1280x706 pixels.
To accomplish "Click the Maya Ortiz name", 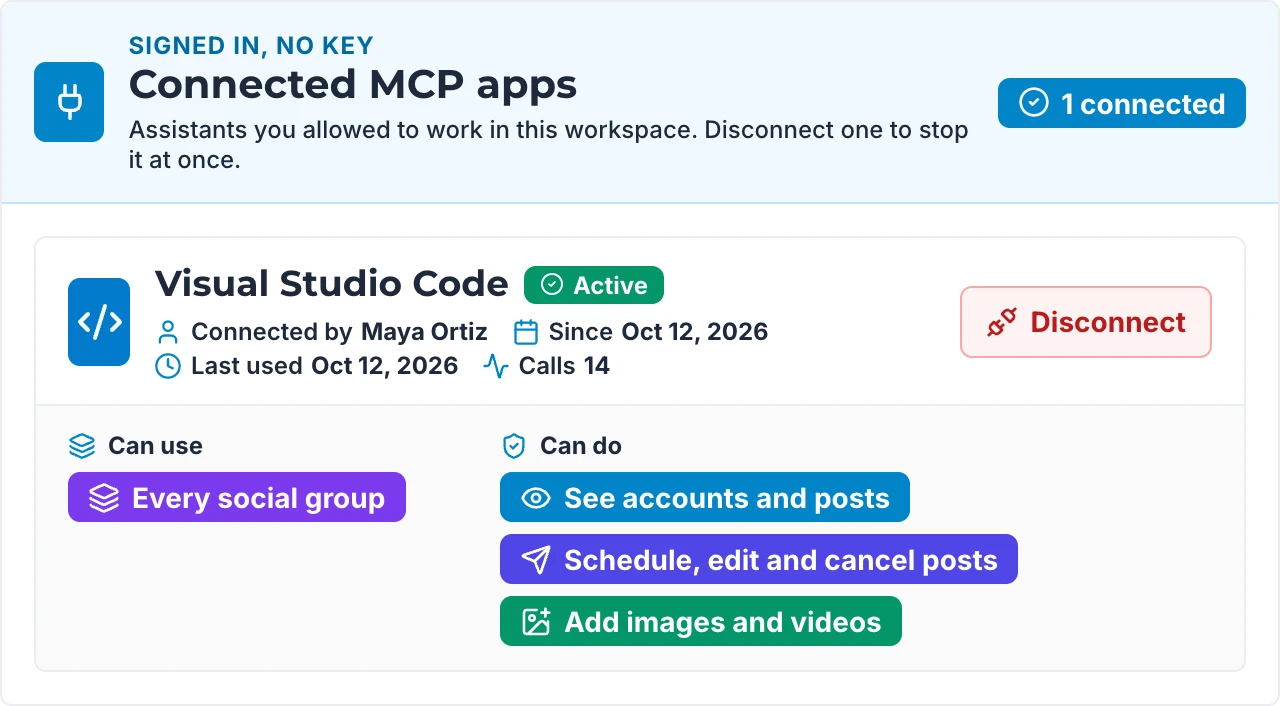I will (x=424, y=332).
